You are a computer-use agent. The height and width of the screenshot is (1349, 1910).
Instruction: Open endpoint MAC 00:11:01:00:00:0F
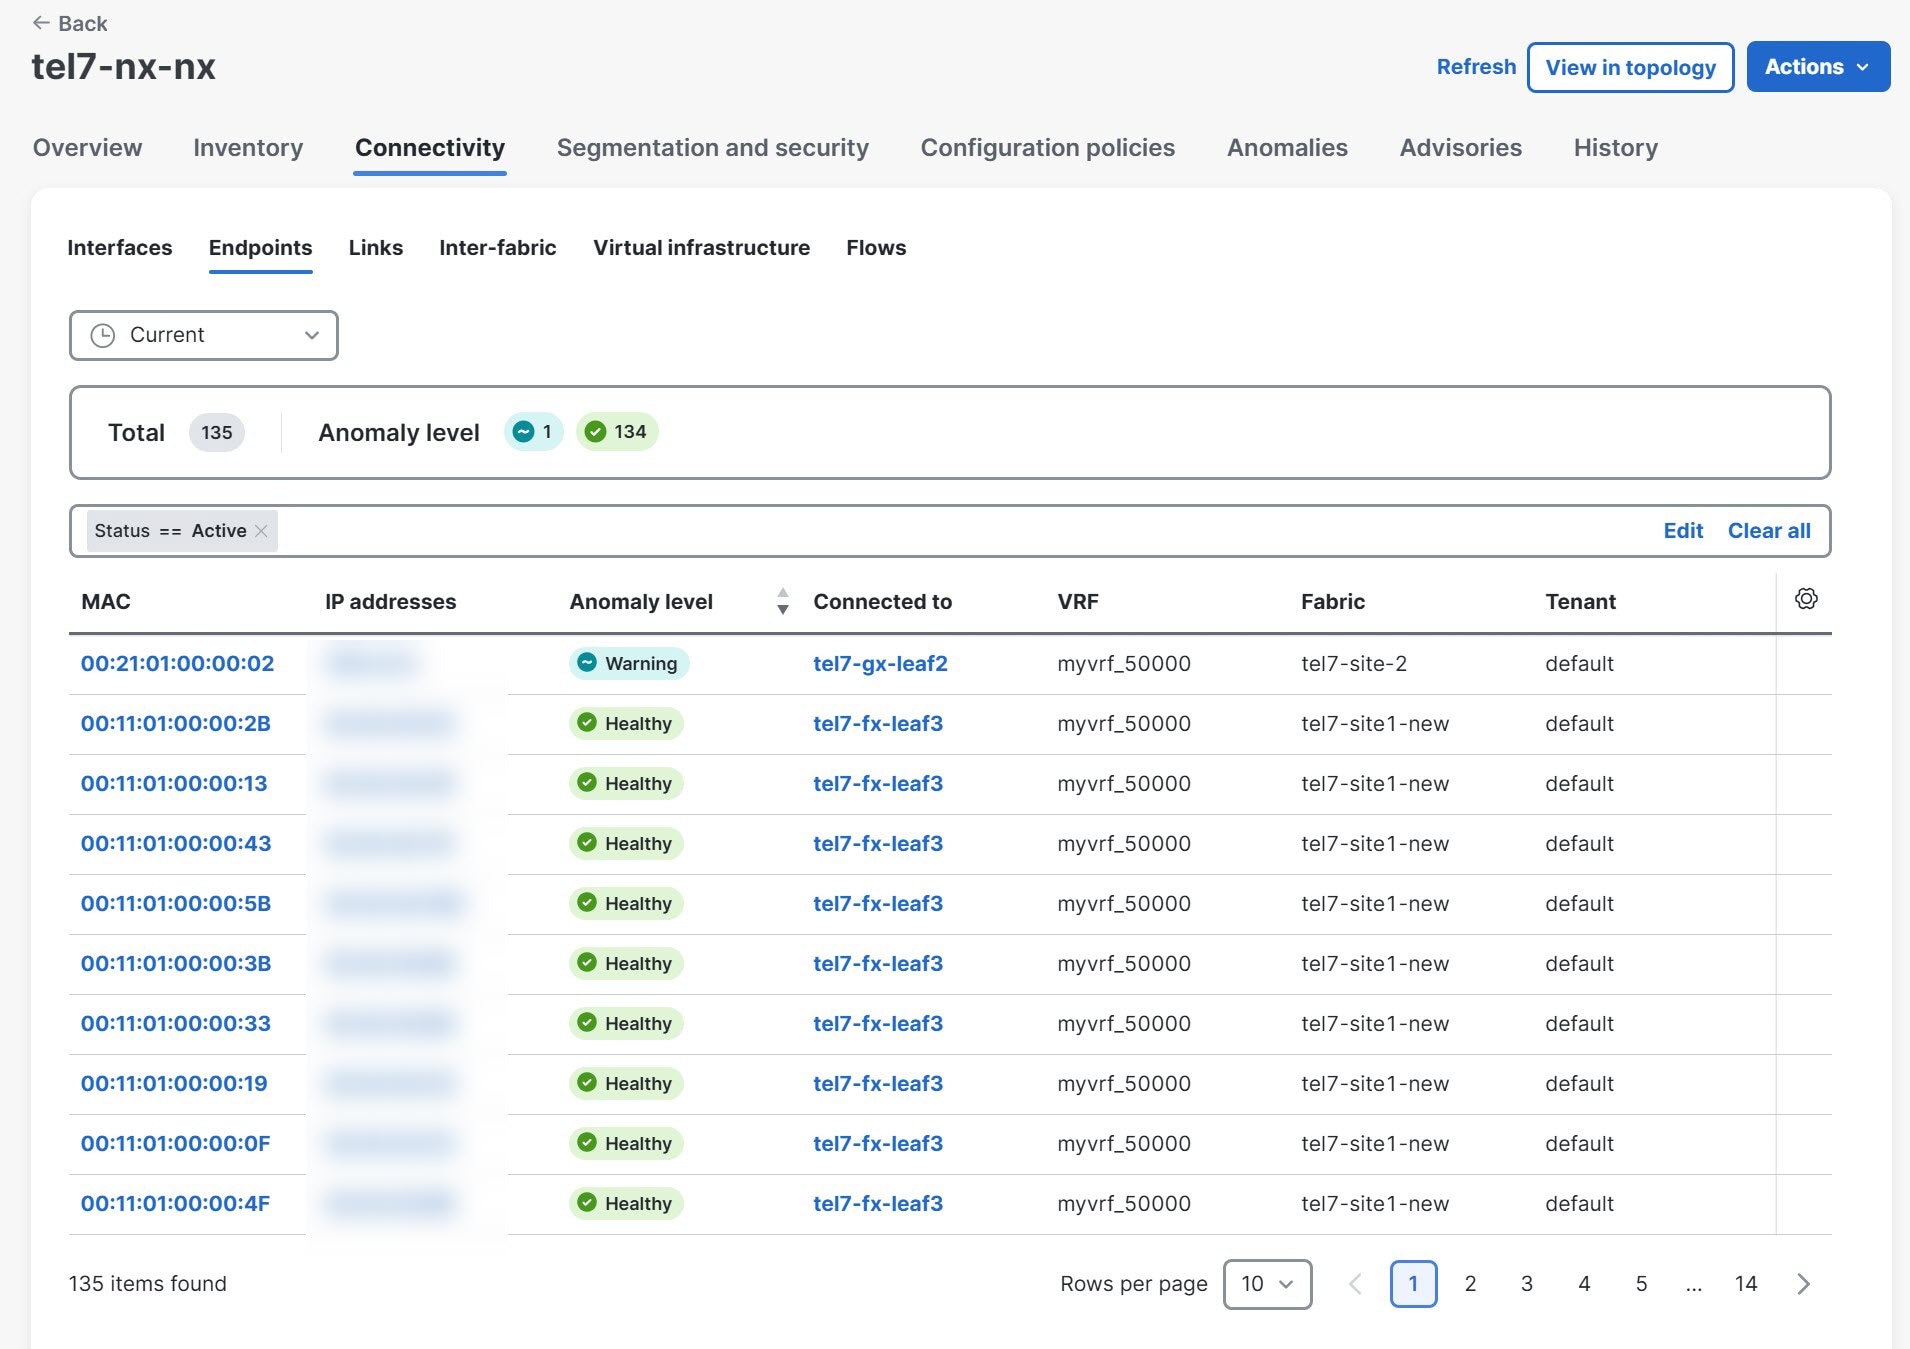point(175,1144)
